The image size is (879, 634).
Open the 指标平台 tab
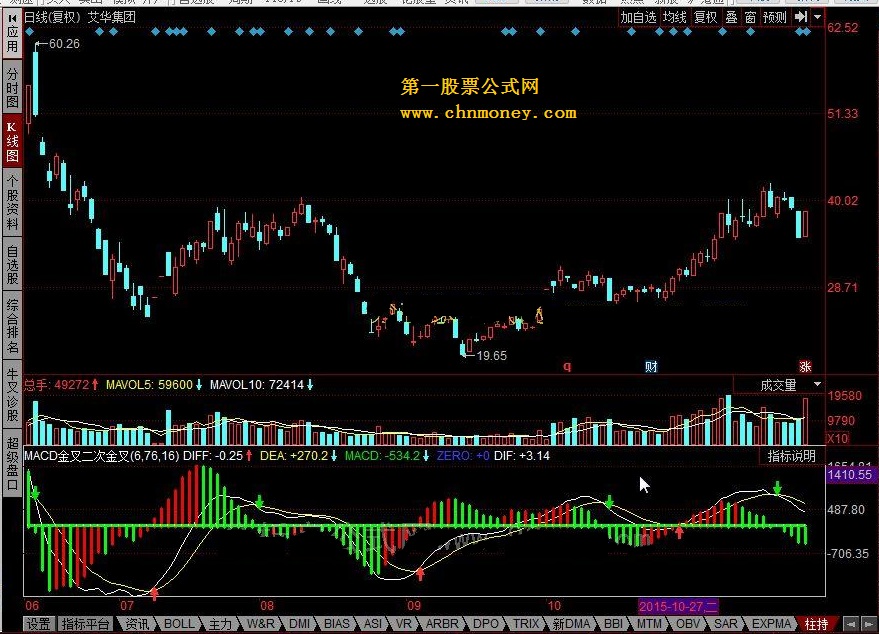click(x=85, y=624)
